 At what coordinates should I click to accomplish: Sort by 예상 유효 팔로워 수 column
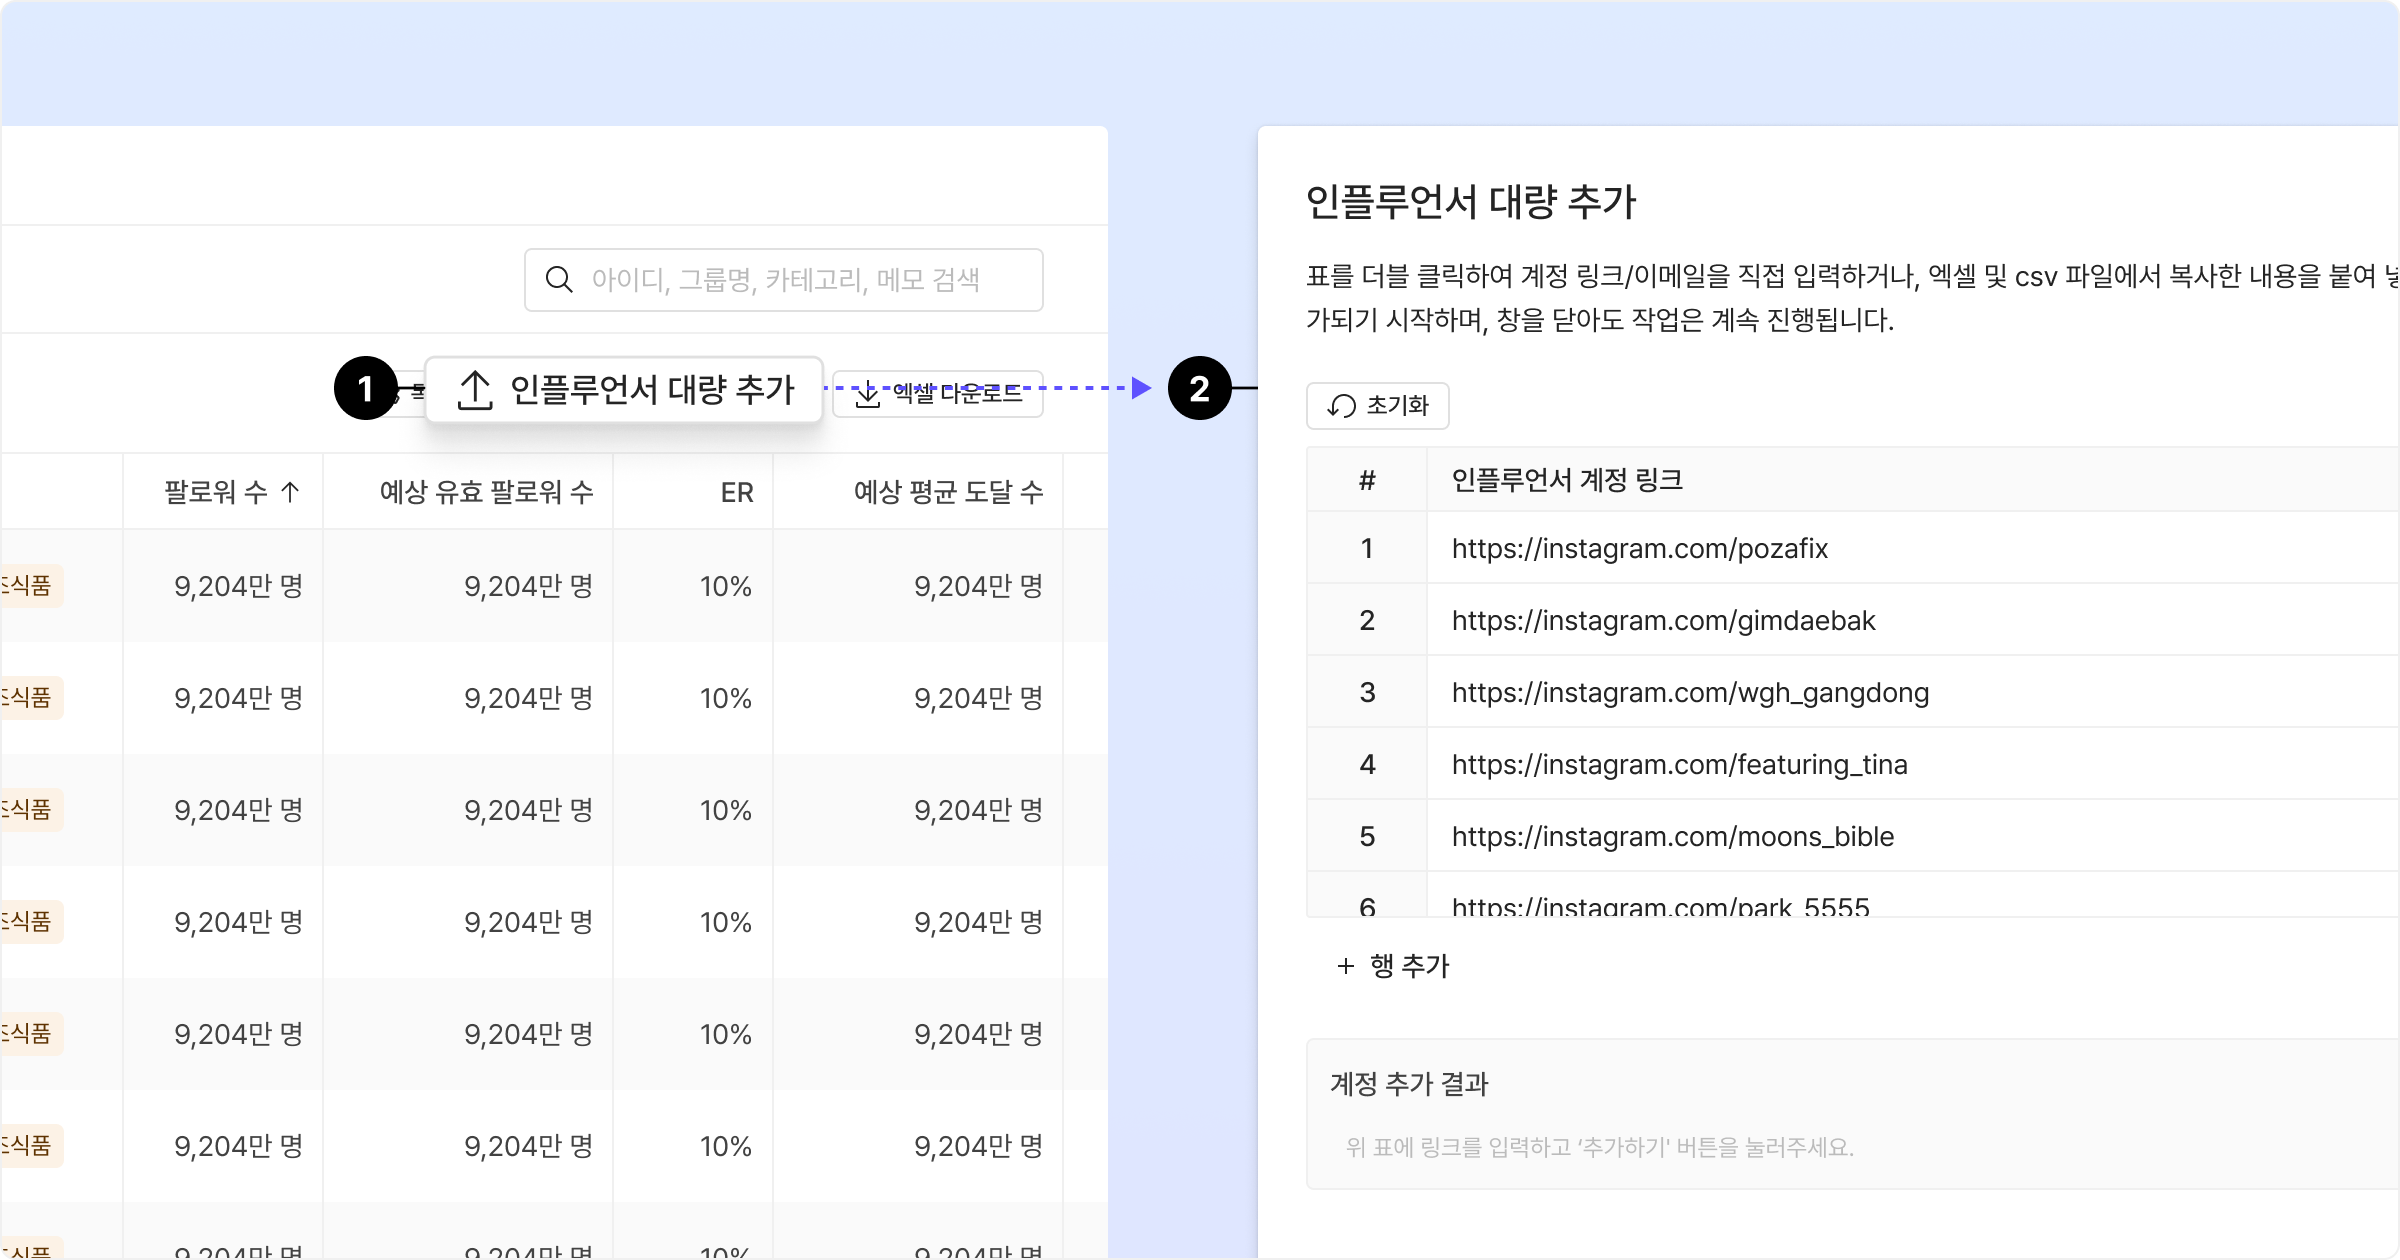[x=486, y=492]
